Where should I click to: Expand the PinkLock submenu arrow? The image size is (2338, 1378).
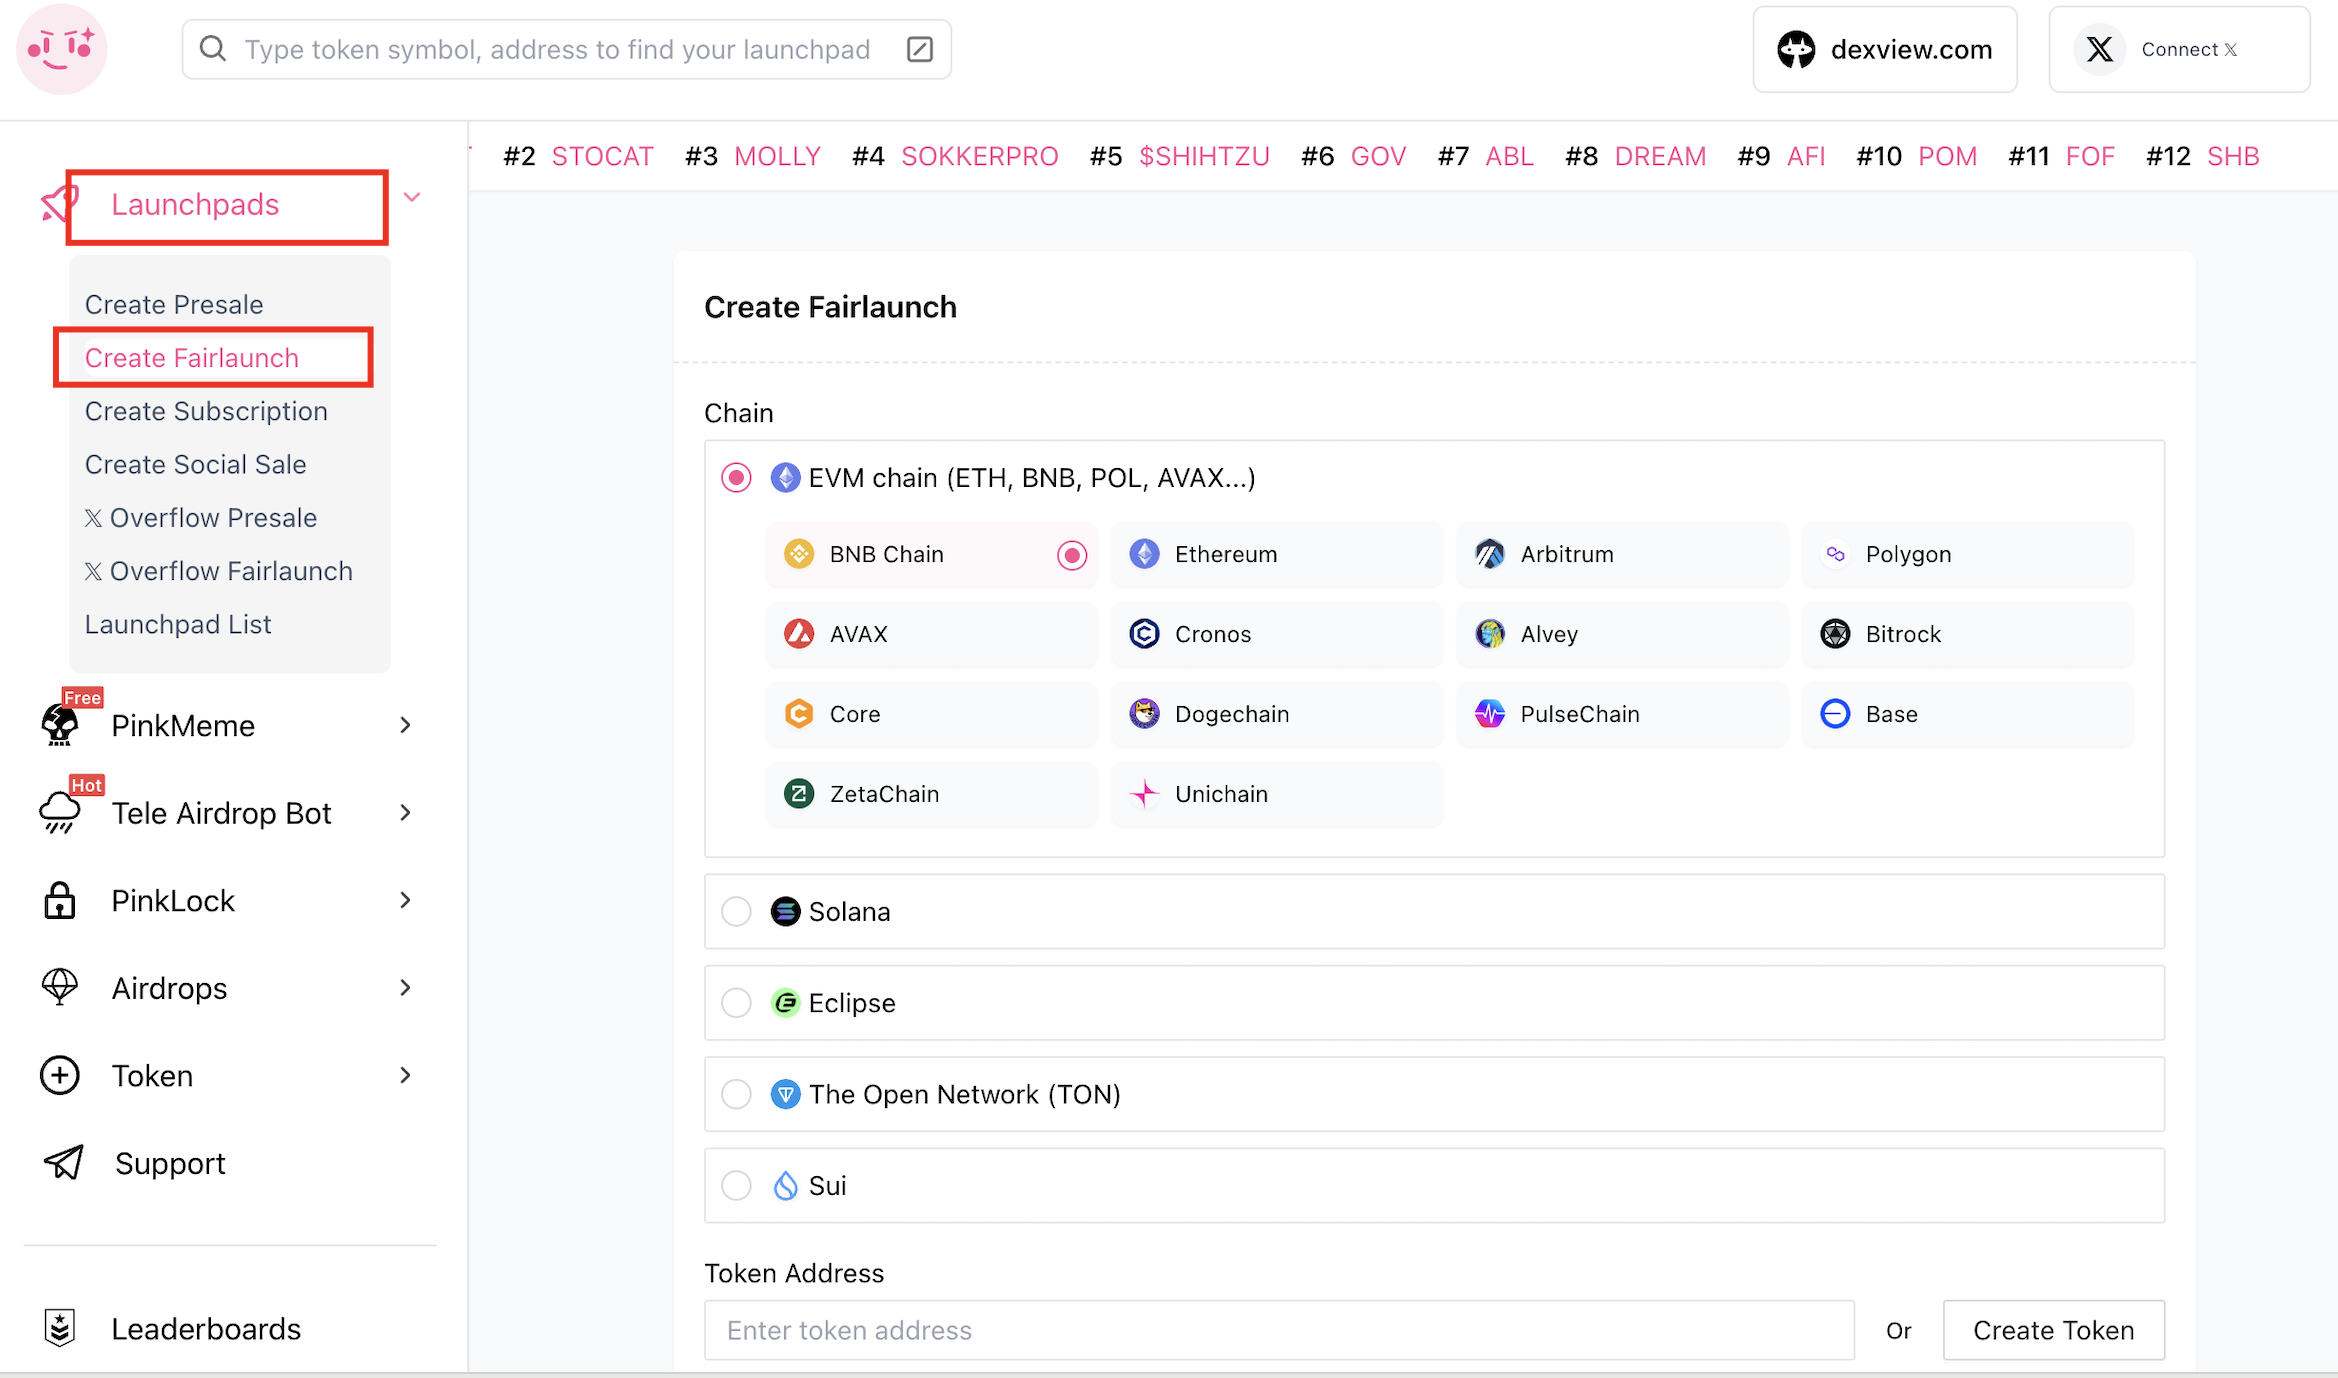point(405,900)
